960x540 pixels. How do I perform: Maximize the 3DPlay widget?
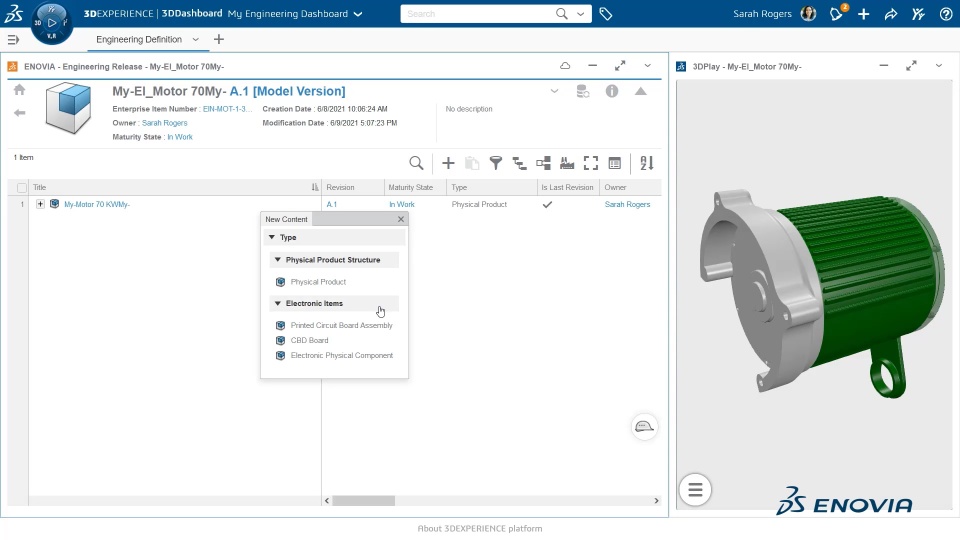911,66
